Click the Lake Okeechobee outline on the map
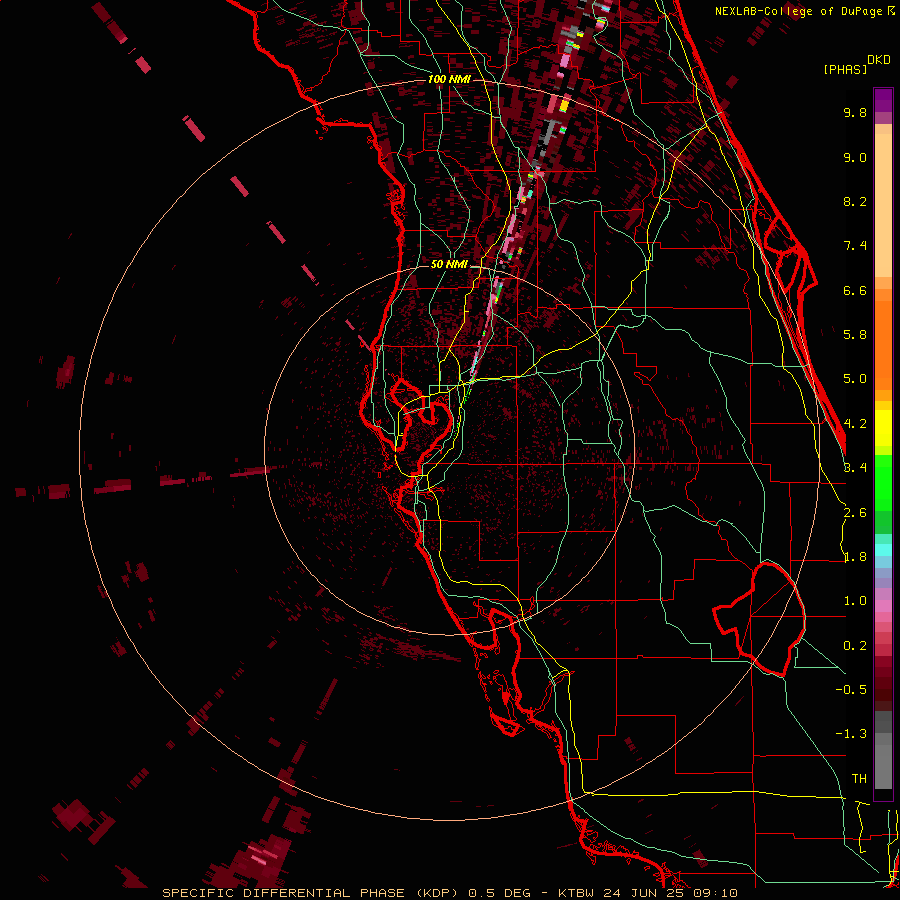Image resolution: width=900 pixels, height=900 pixels. (759, 619)
